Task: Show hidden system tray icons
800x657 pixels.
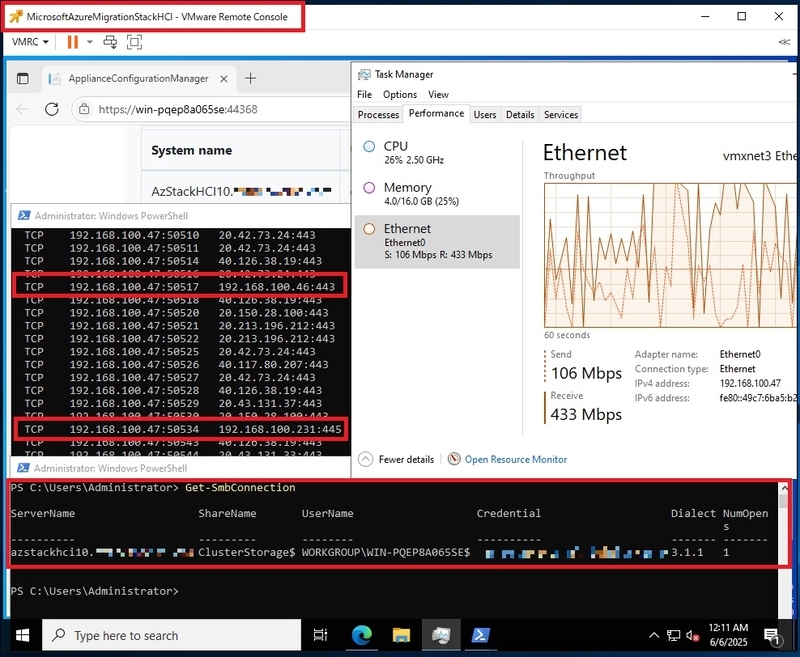Action: pos(654,636)
